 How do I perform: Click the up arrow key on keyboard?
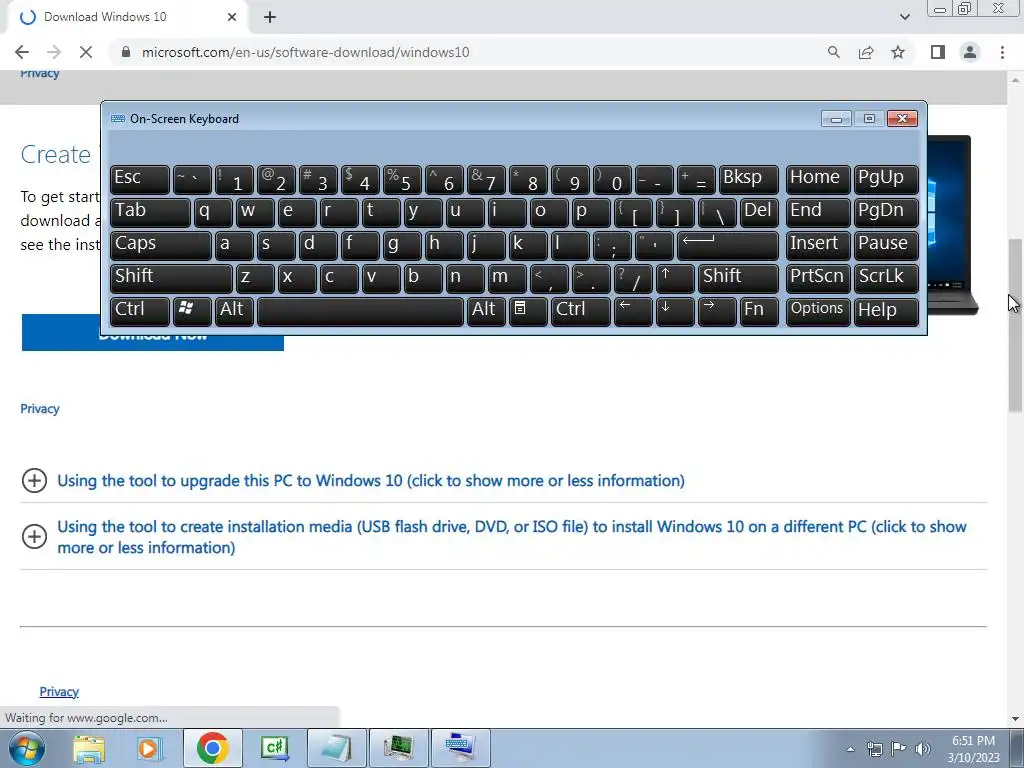675,279
